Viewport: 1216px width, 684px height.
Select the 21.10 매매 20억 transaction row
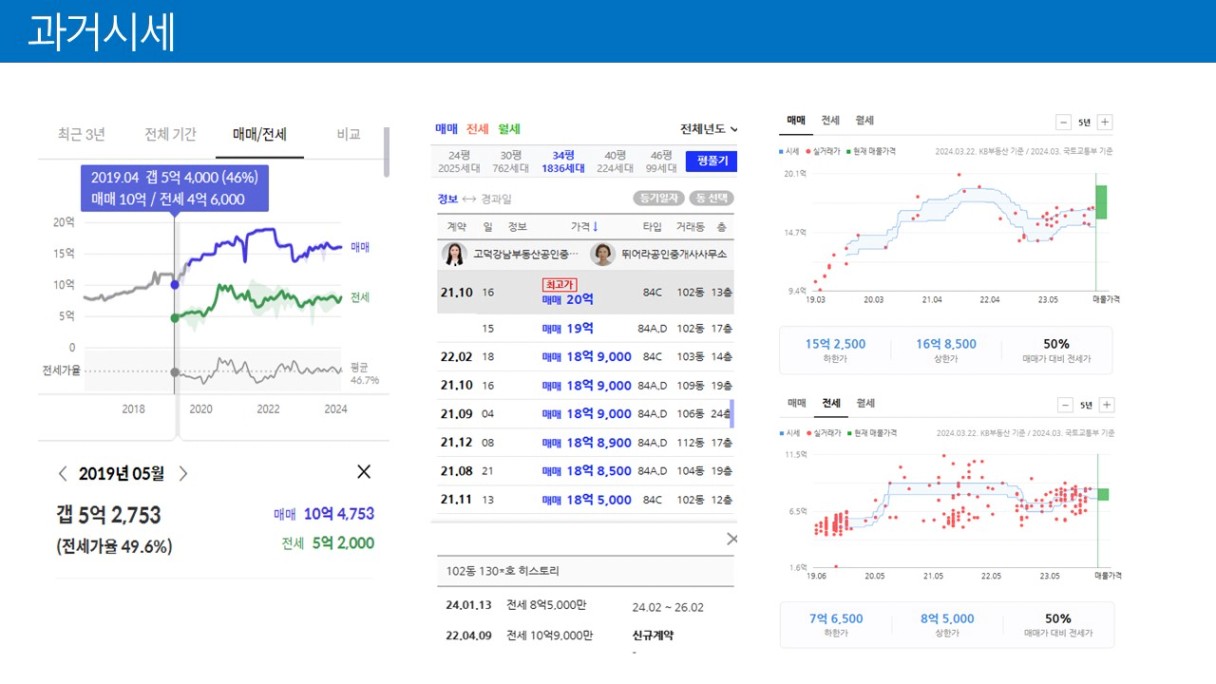(x=586, y=291)
